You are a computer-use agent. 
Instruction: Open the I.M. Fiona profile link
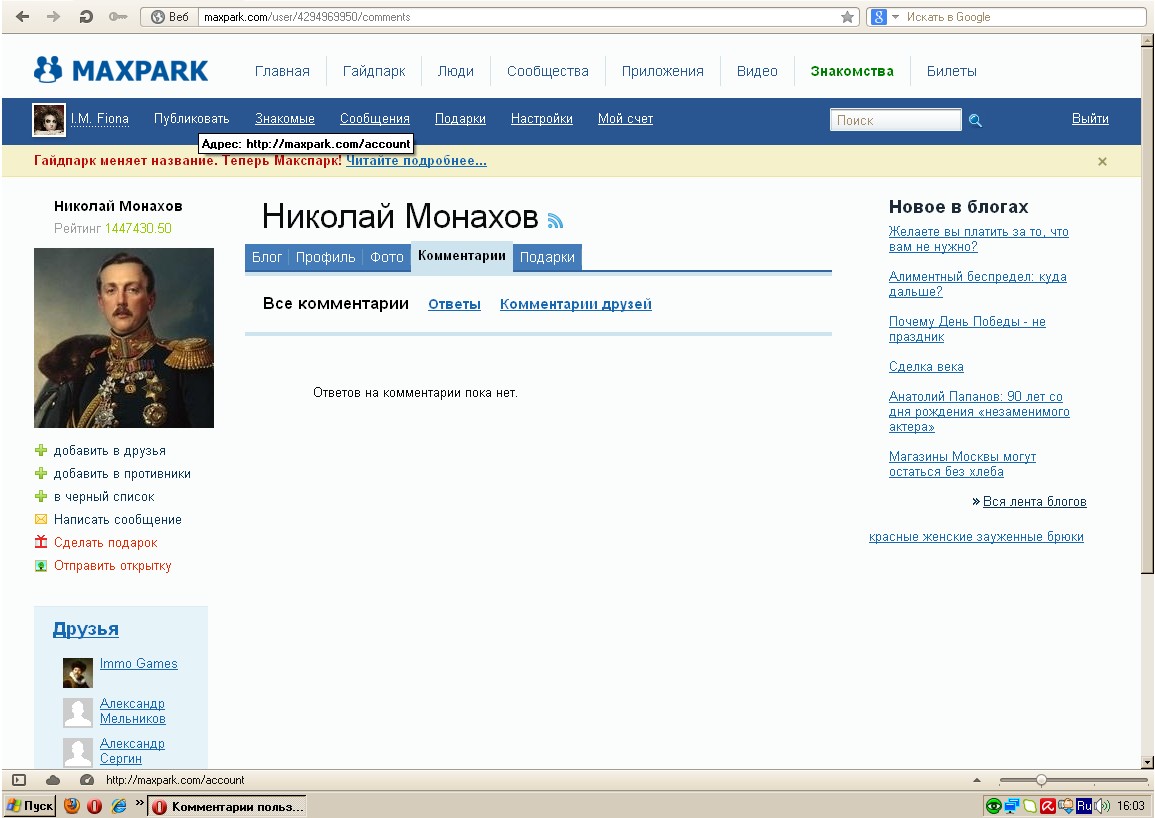(x=99, y=119)
